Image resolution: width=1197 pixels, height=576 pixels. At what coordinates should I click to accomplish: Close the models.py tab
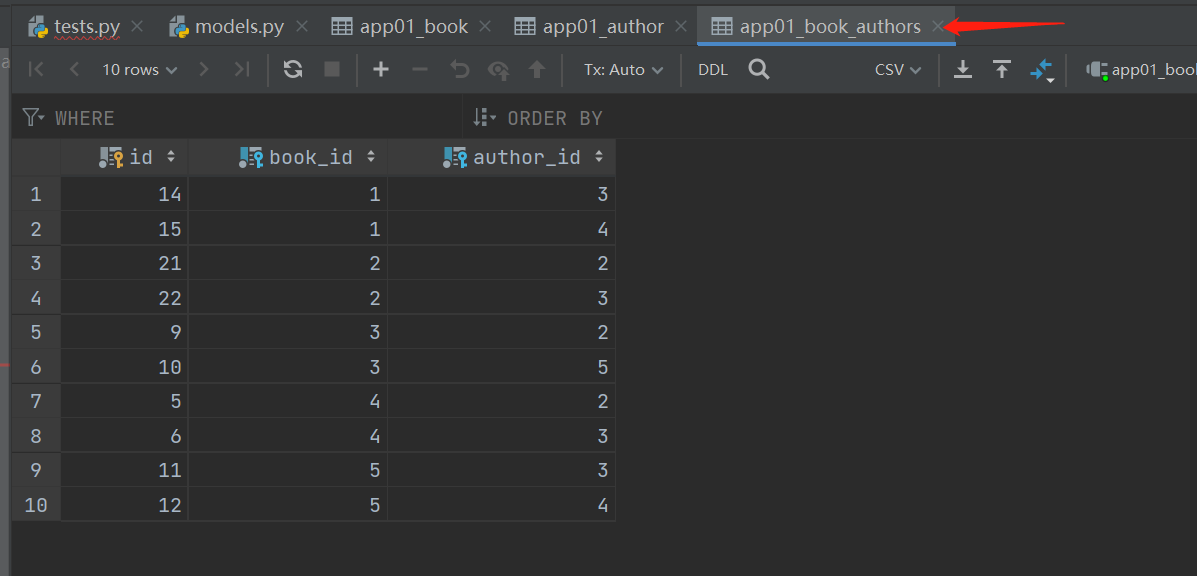pos(302,27)
